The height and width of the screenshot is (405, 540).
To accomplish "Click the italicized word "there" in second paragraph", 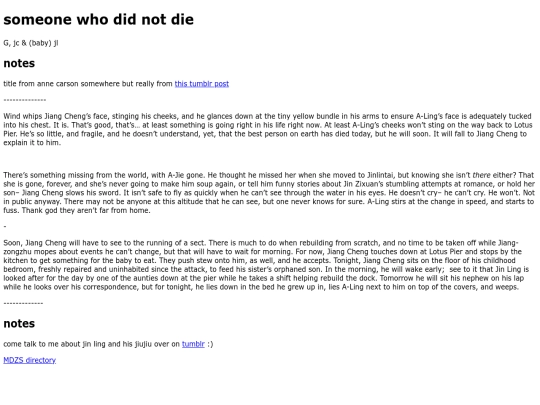I will point(481,175).
